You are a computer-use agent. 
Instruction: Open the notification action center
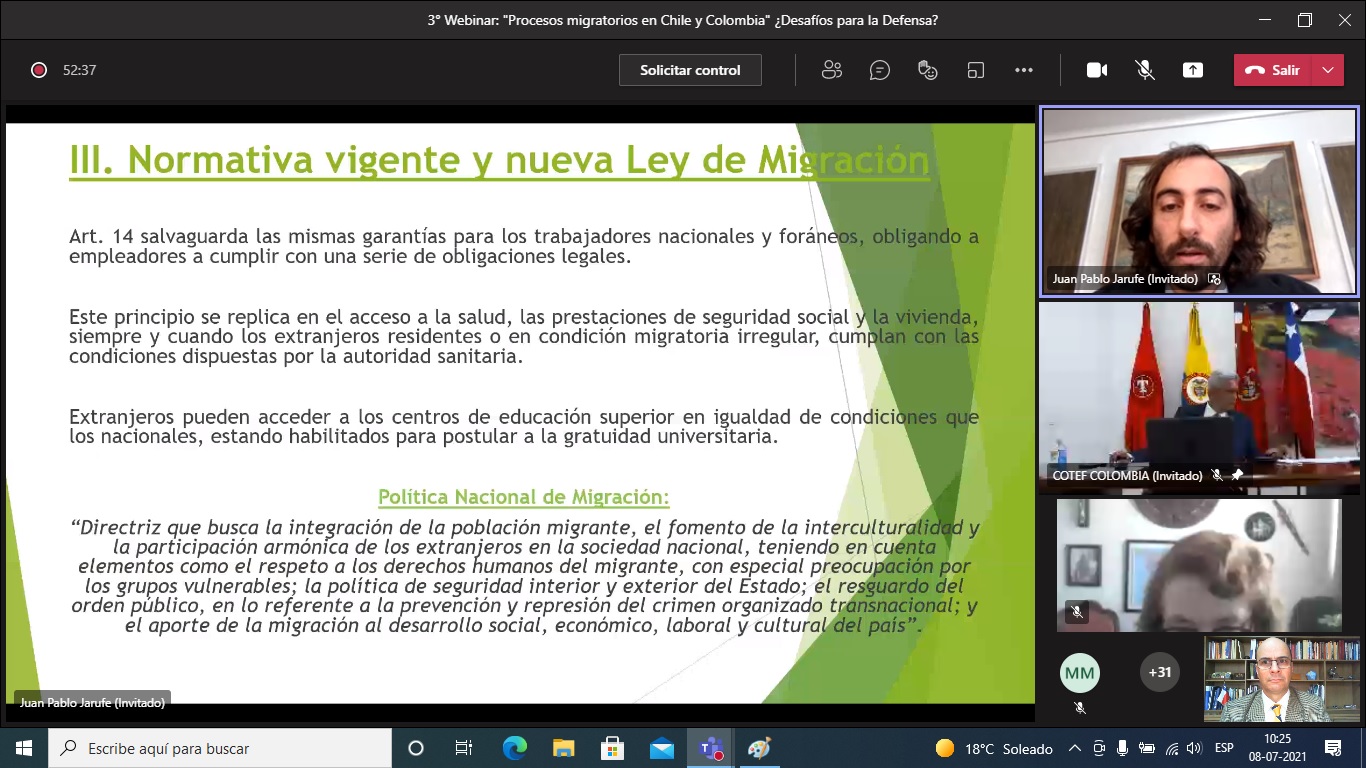pyautogui.click(x=1333, y=748)
